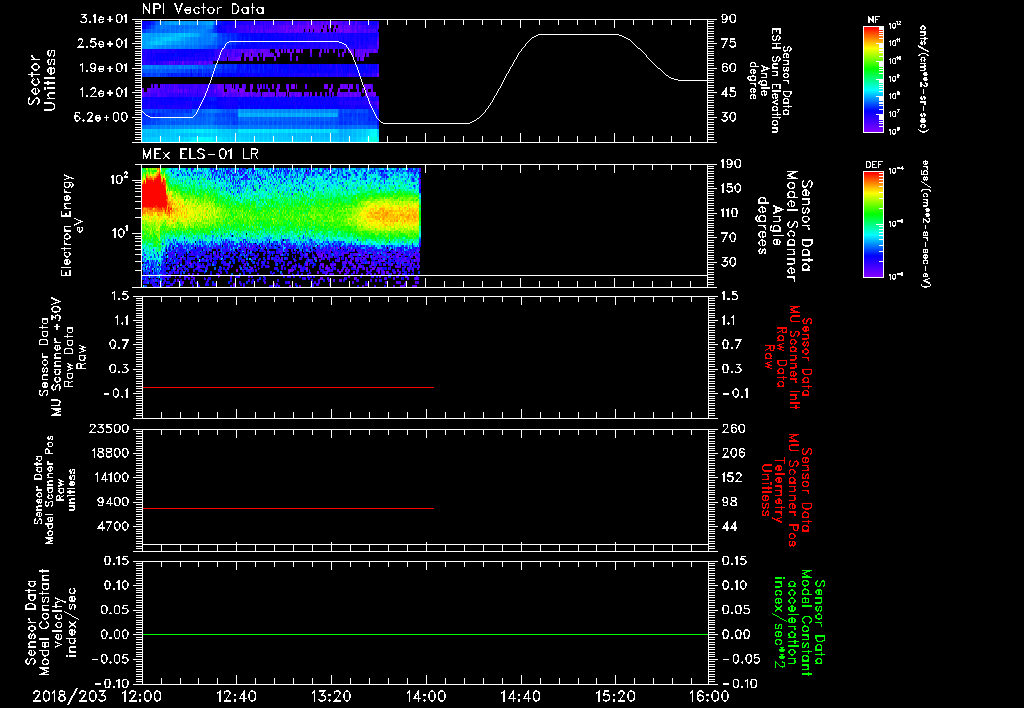The image size is (1024, 708).
Task: Click the 'cnts/(cm**2-sr-sec)' units label
Action: click(923, 78)
